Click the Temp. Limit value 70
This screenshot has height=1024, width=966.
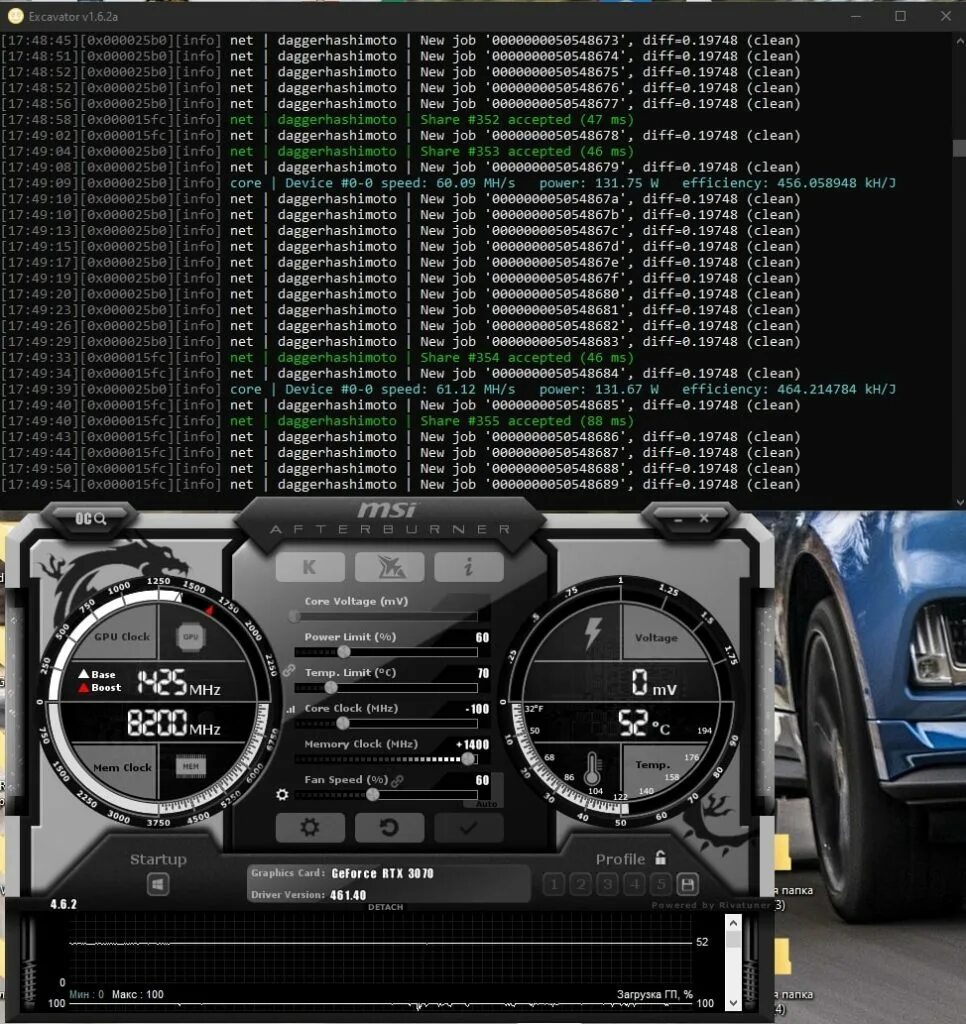[483, 673]
